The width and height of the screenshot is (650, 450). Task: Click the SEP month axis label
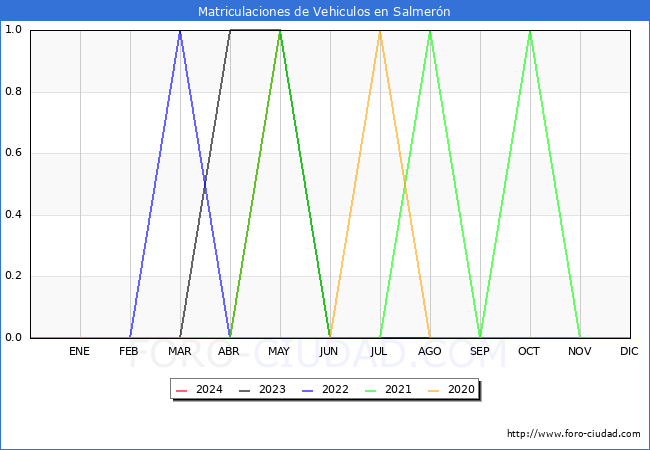480,351
